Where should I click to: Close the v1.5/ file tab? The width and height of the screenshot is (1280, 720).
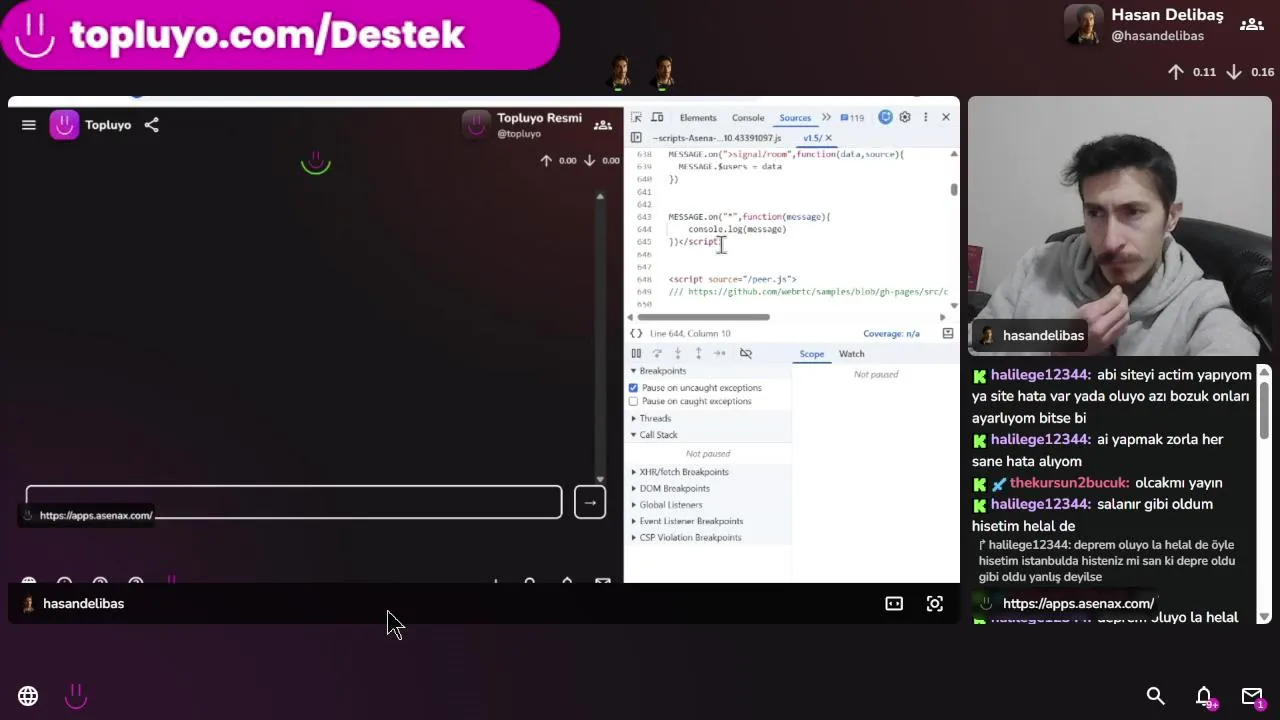click(x=828, y=138)
